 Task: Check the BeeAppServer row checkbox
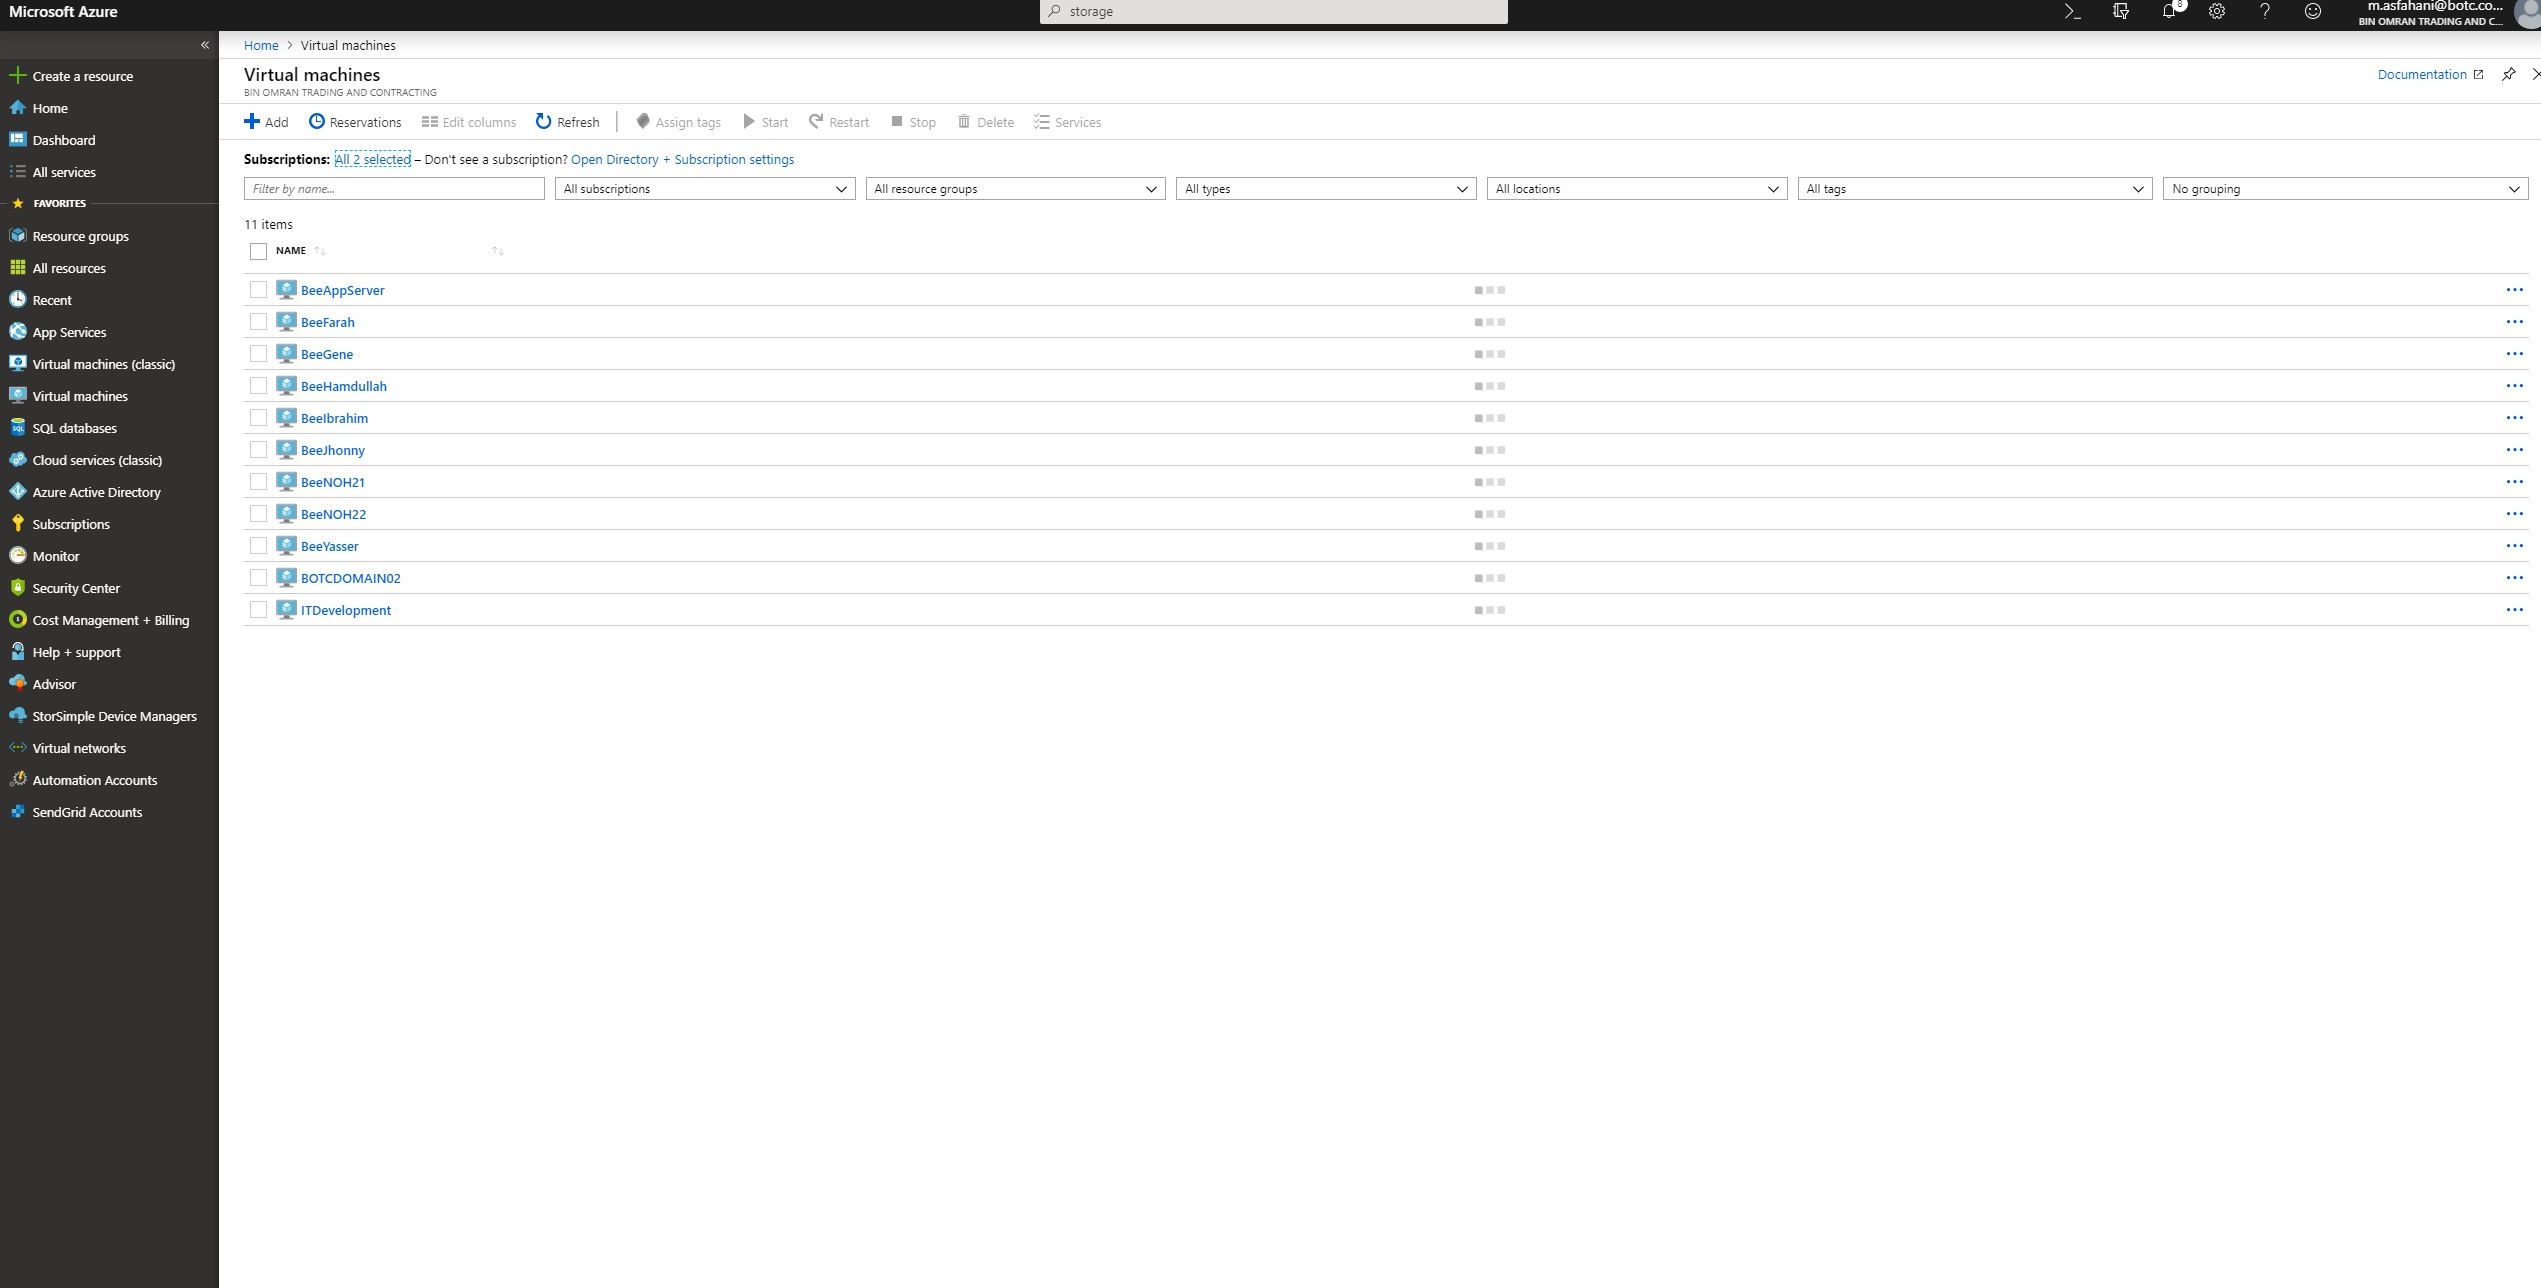point(258,290)
